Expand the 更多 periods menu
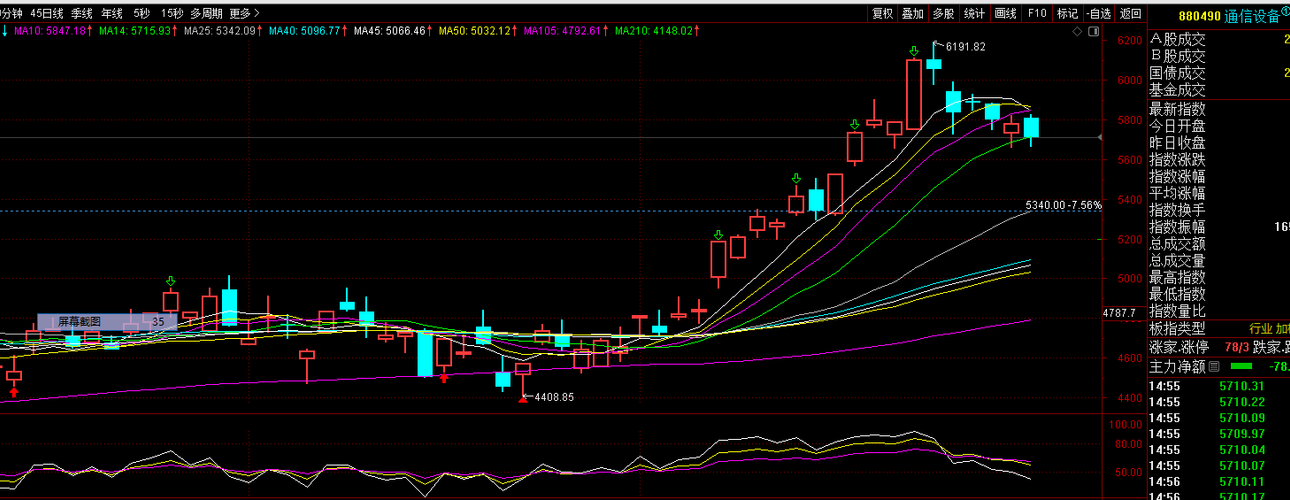This screenshot has width=1290, height=500. pos(245,13)
